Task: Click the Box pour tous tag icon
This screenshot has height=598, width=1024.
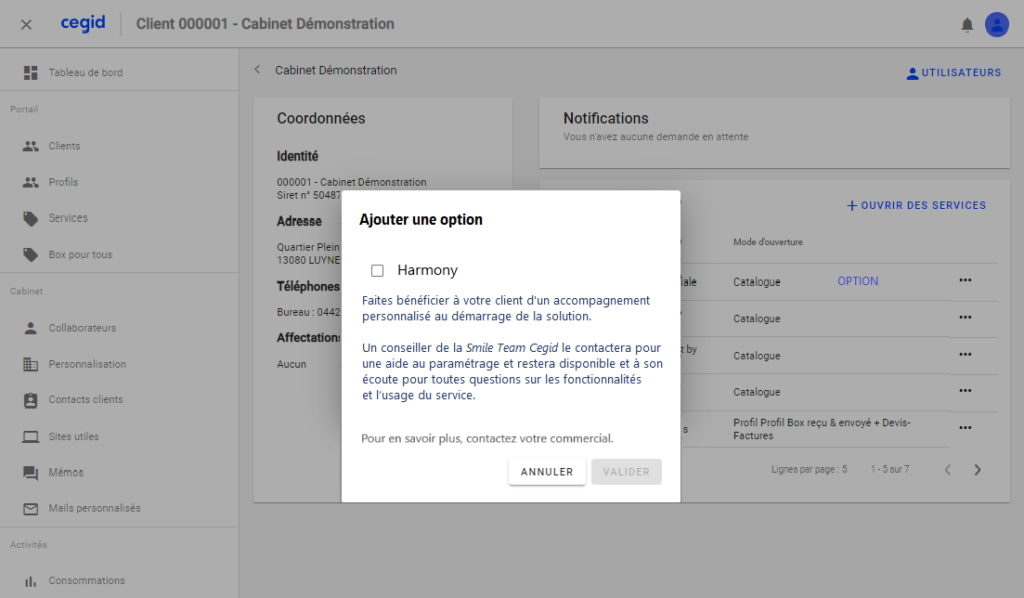Action: 31,255
